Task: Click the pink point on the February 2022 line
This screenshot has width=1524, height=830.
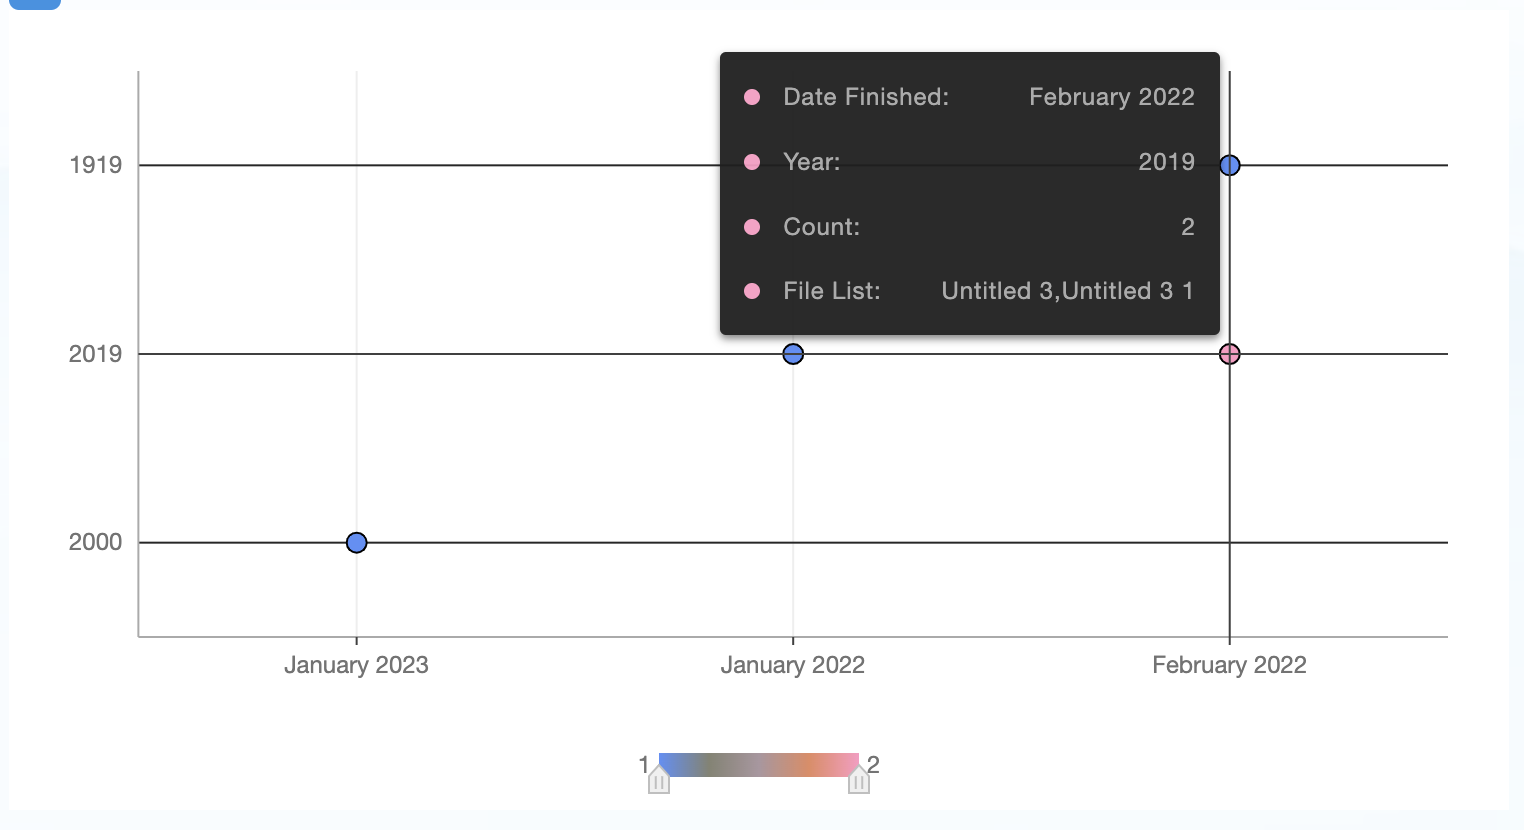Action: coord(1229,353)
